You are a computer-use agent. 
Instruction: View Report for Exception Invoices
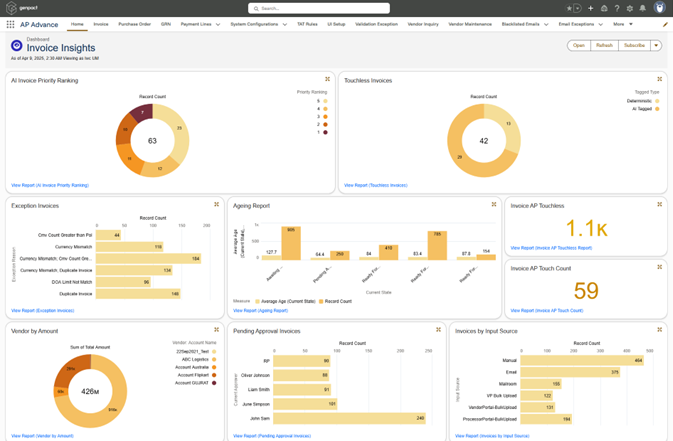click(x=42, y=310)
